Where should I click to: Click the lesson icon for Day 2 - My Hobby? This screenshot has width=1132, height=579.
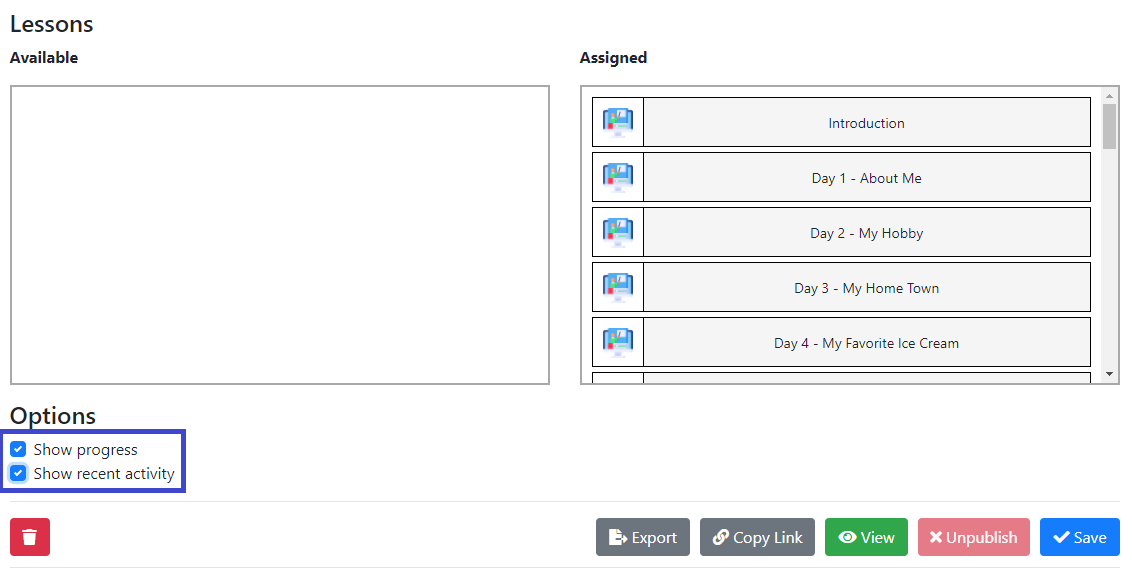click(618, 232)
